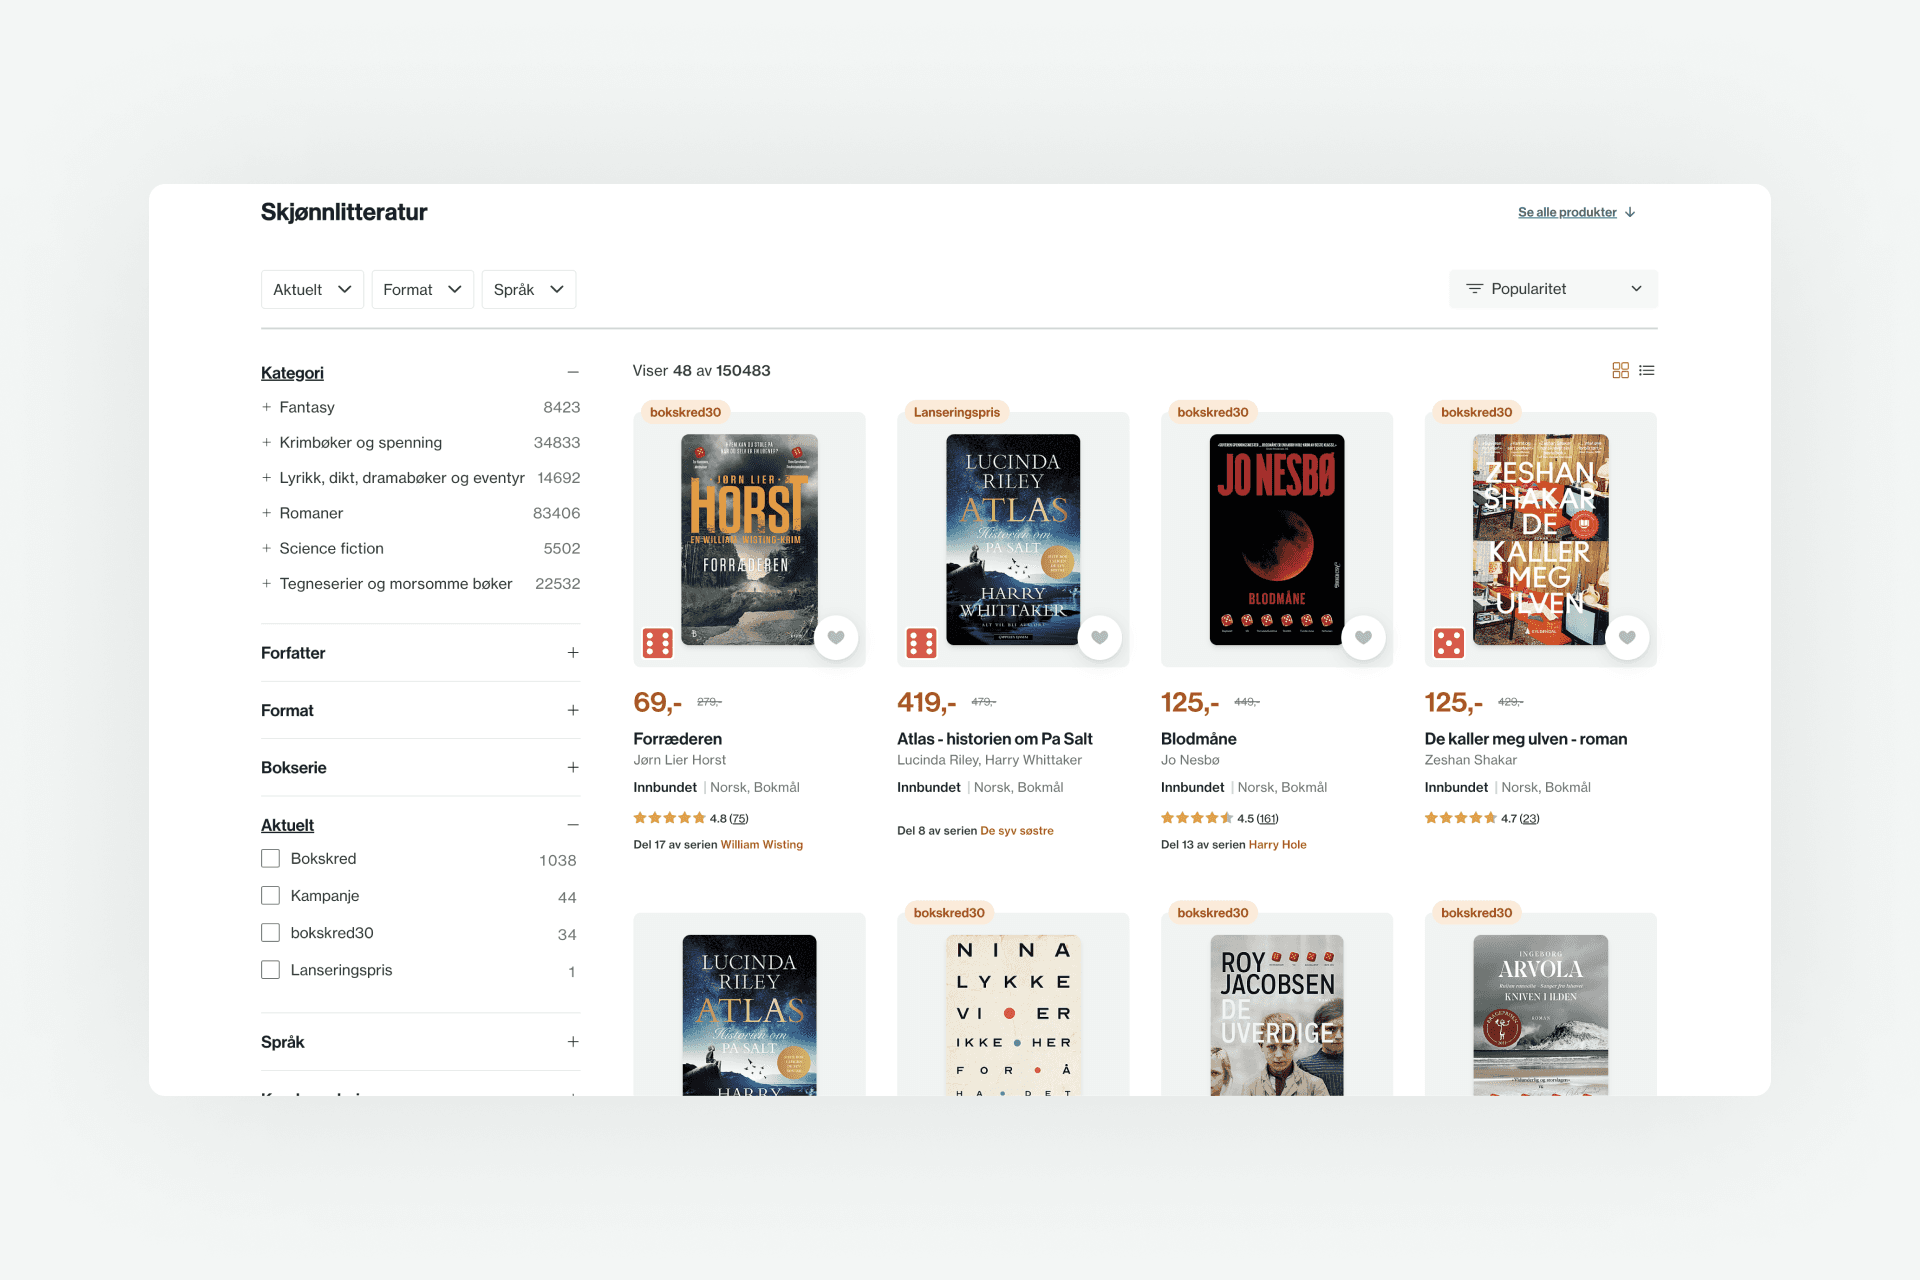The width and height of the screenshot is (1920, 1280).
Task: Select the Fantasy category label
Action: (307, 407)
